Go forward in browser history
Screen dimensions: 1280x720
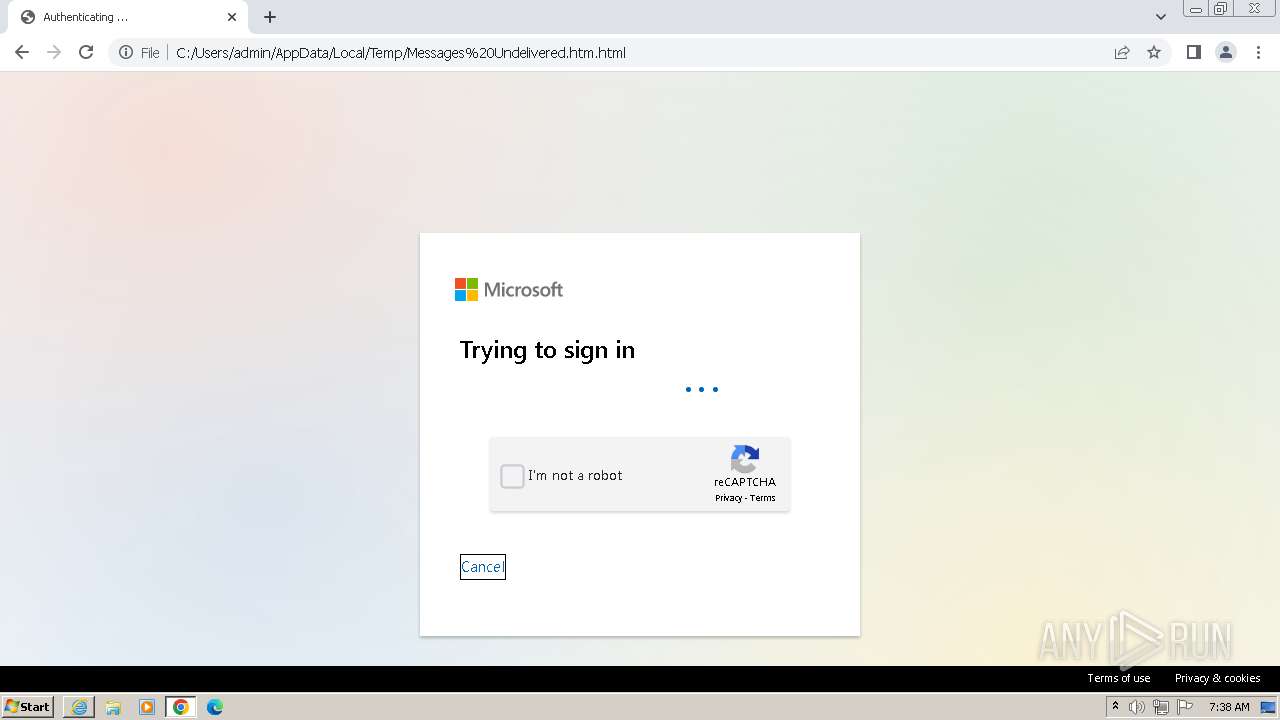pyautogui.click(x=54, y=52)
